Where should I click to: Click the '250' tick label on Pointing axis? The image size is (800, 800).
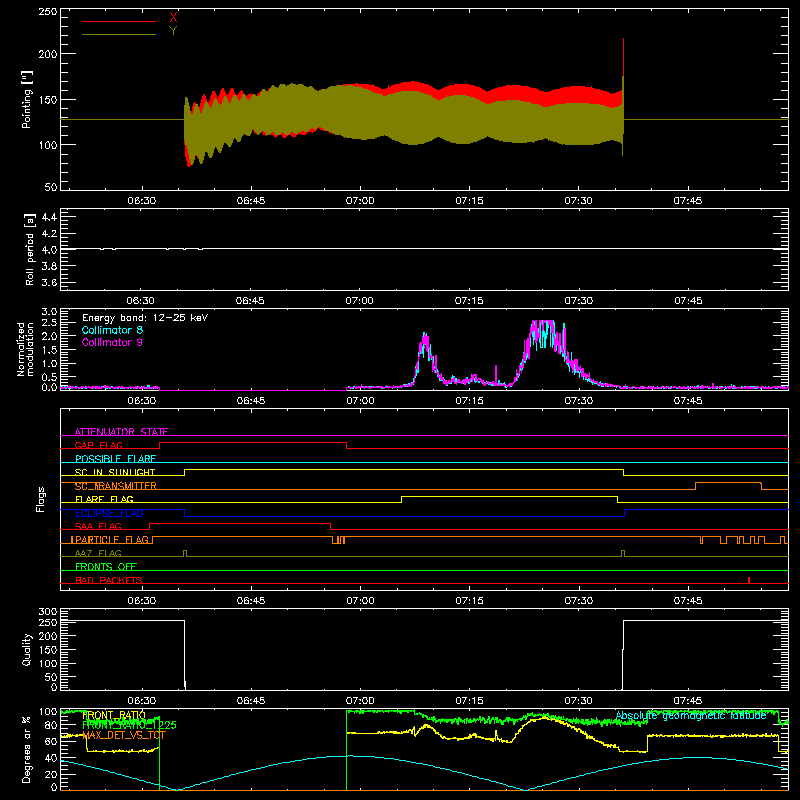[48, 12]
